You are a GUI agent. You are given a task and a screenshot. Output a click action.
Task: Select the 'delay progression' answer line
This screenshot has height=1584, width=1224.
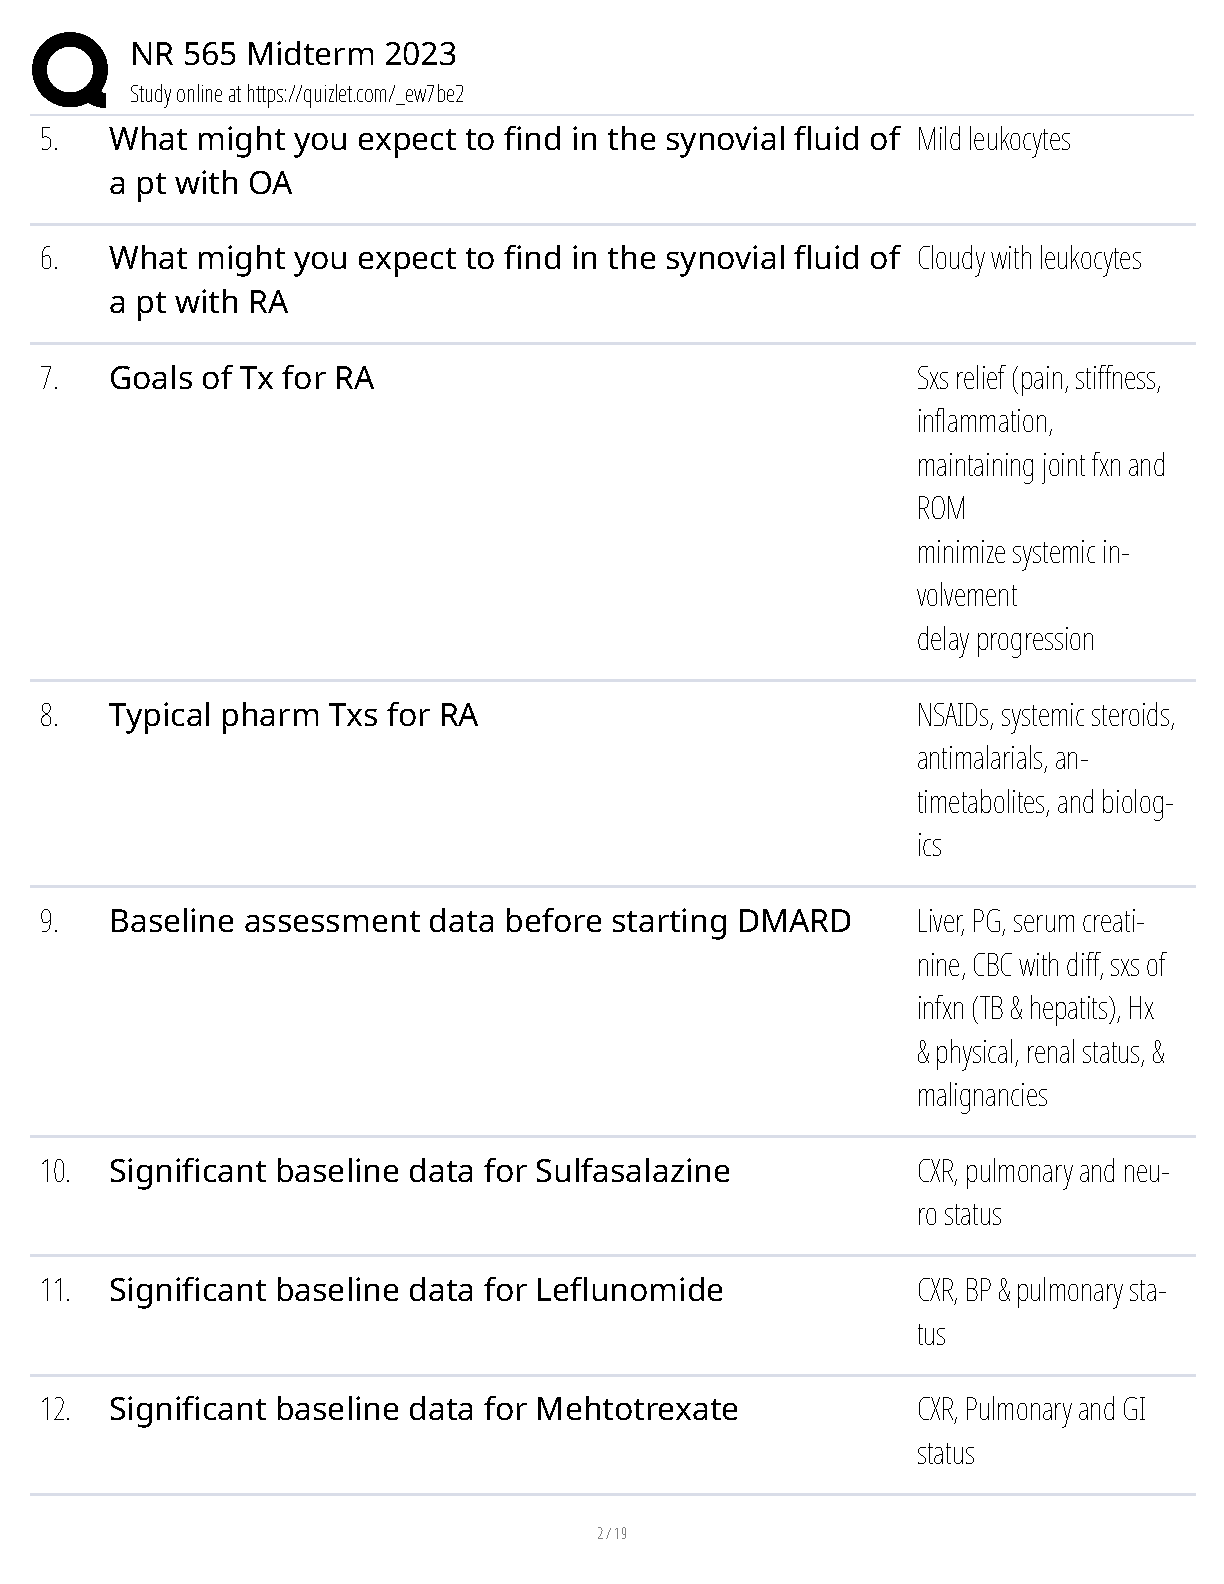(x=1005, y=640)
